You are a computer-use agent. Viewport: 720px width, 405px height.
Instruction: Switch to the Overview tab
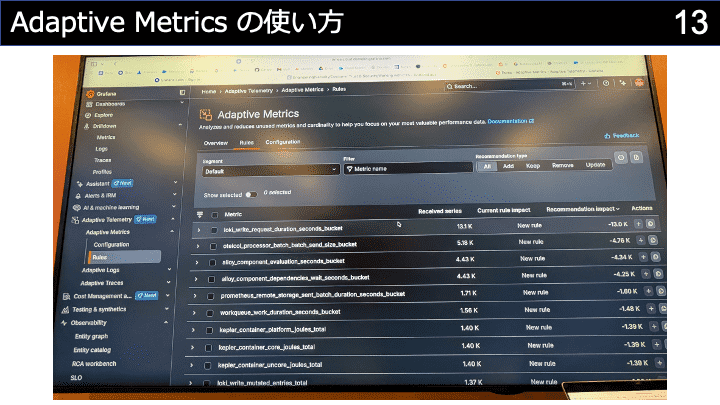click(216, 143)
